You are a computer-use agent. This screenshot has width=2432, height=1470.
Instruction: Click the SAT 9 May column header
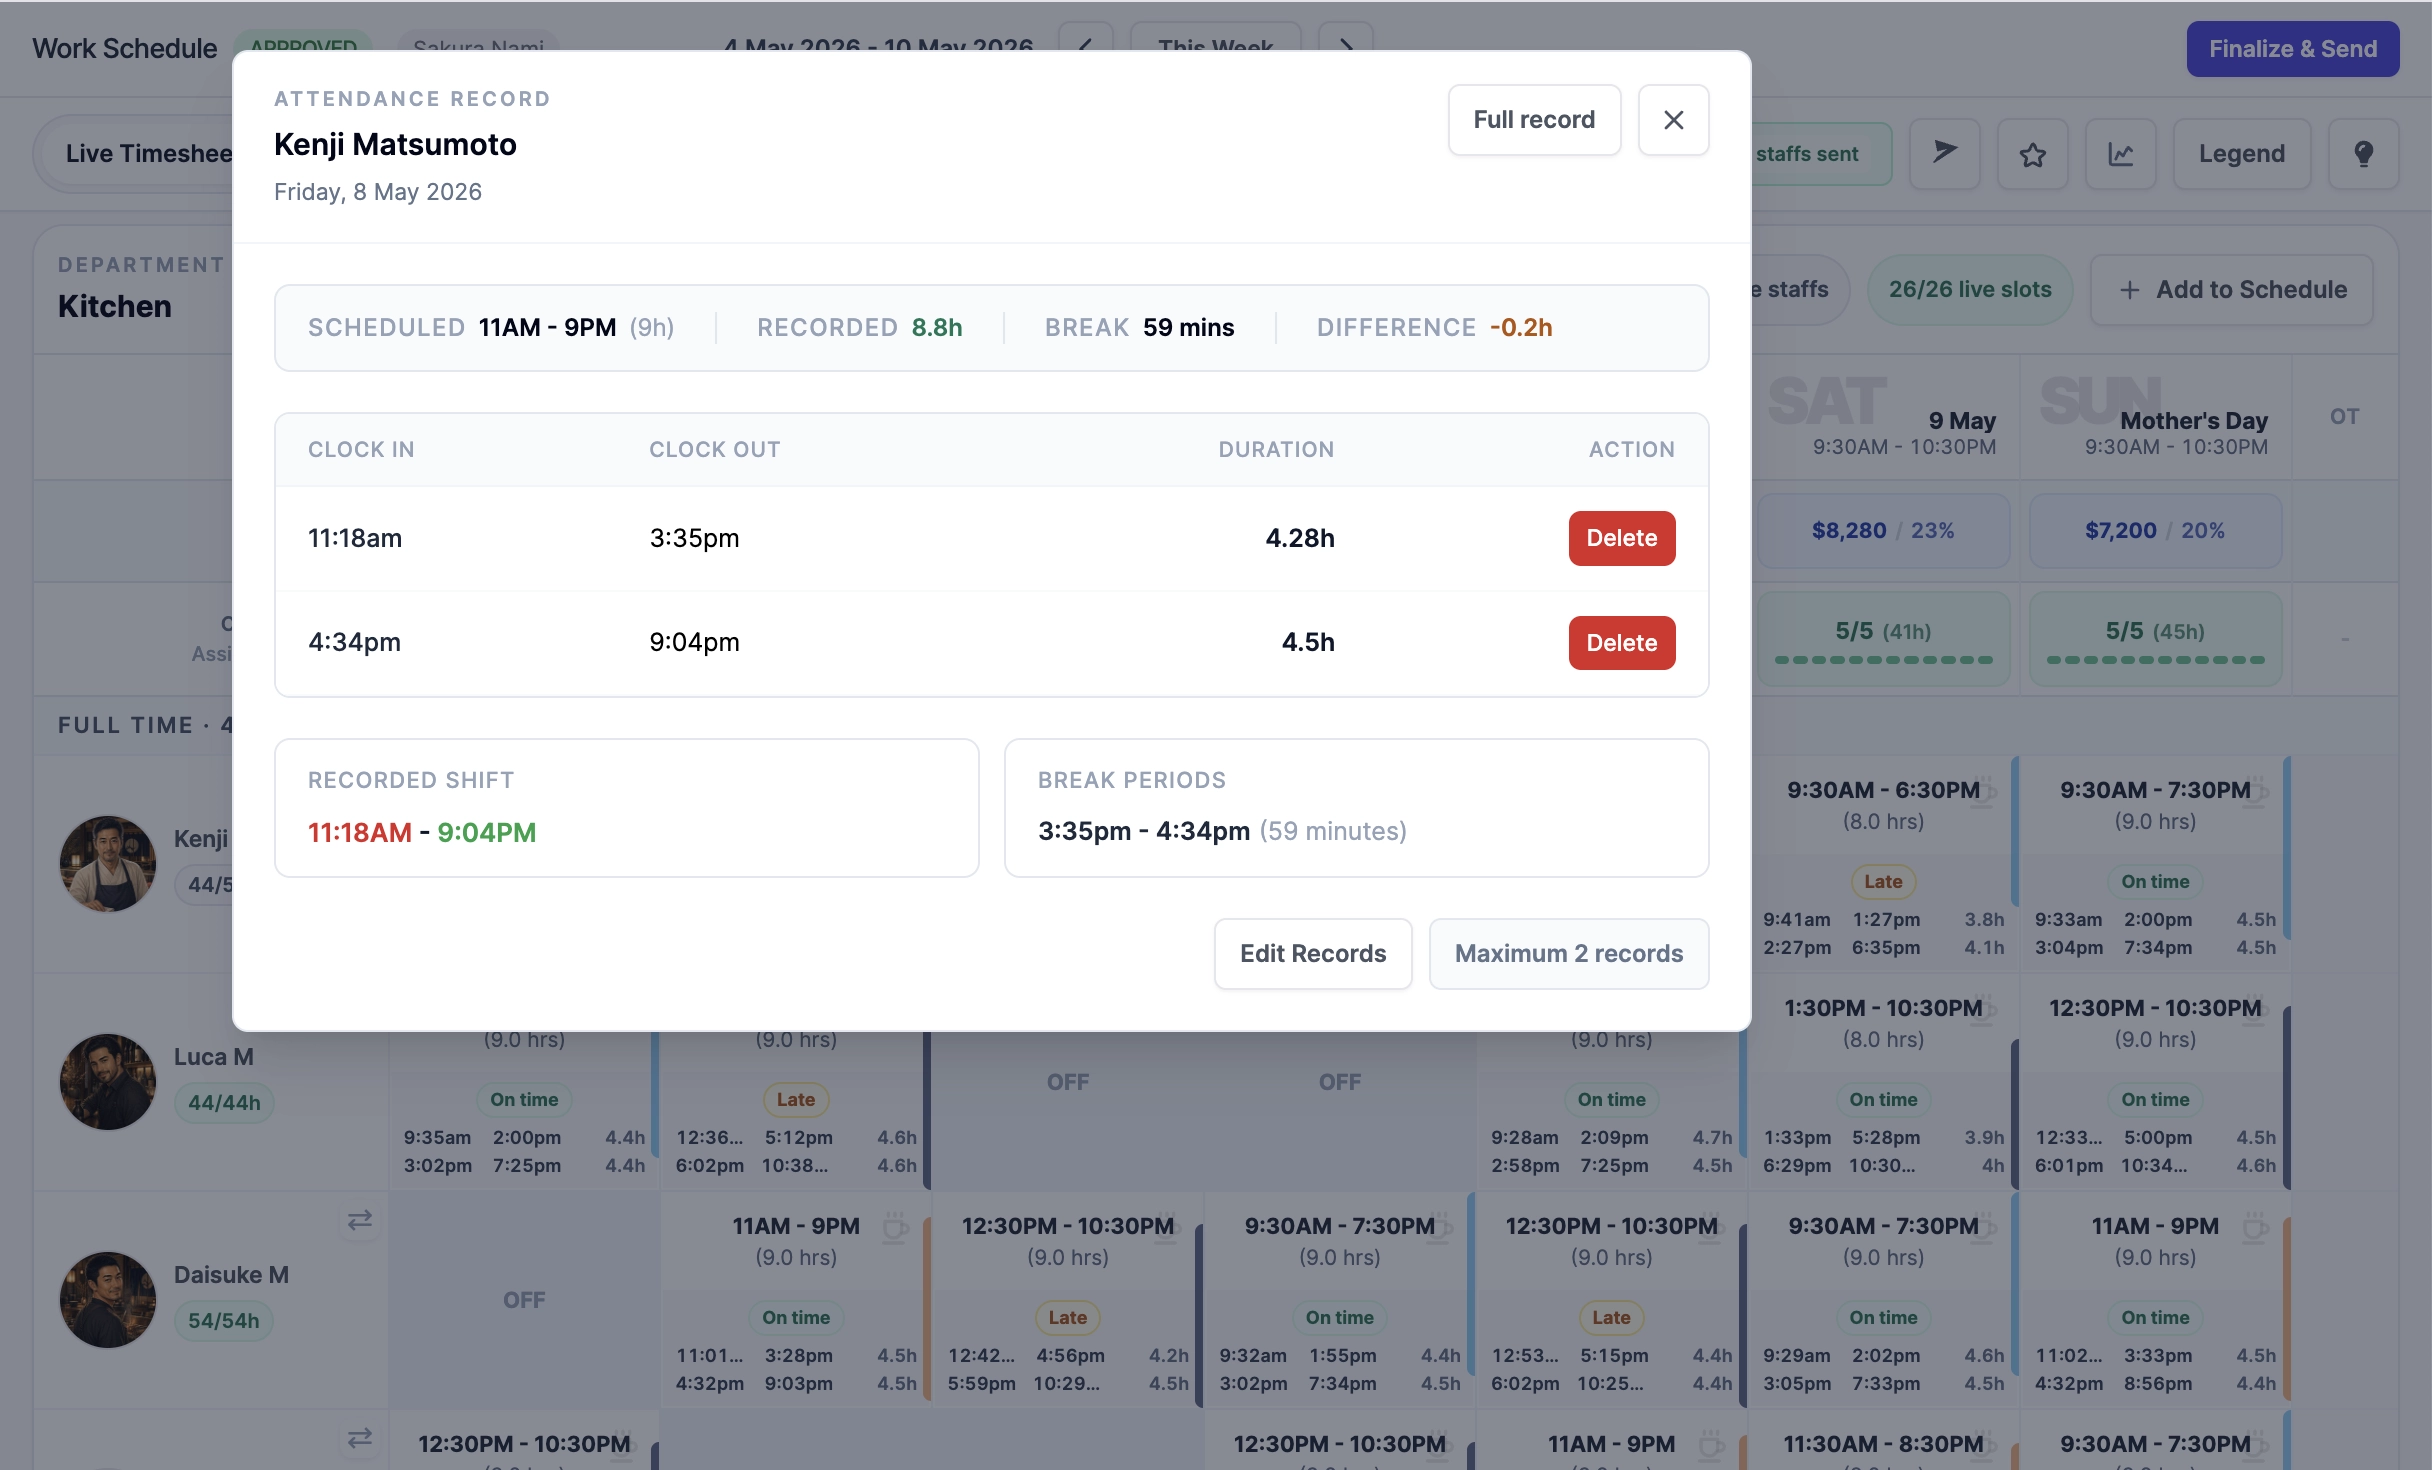pyautogui.click(x=1883, y=416)
